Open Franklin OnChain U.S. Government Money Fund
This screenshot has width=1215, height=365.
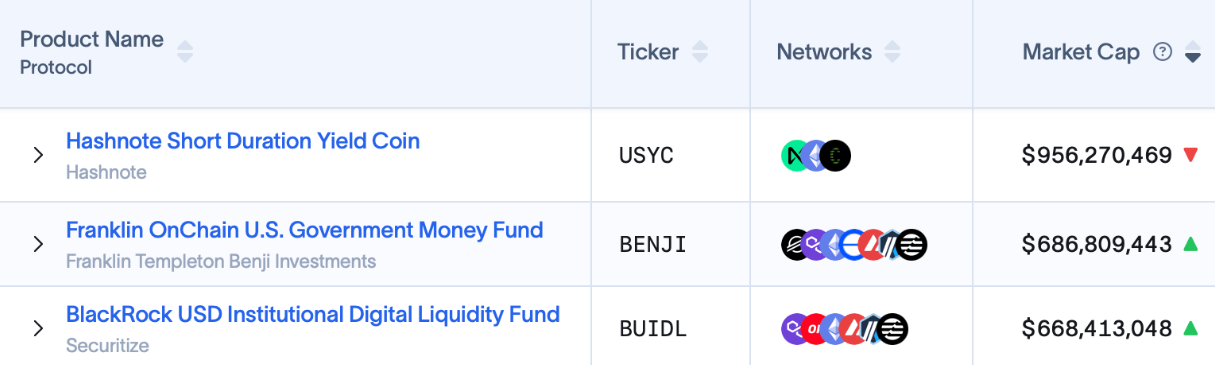tap(305, 230)
